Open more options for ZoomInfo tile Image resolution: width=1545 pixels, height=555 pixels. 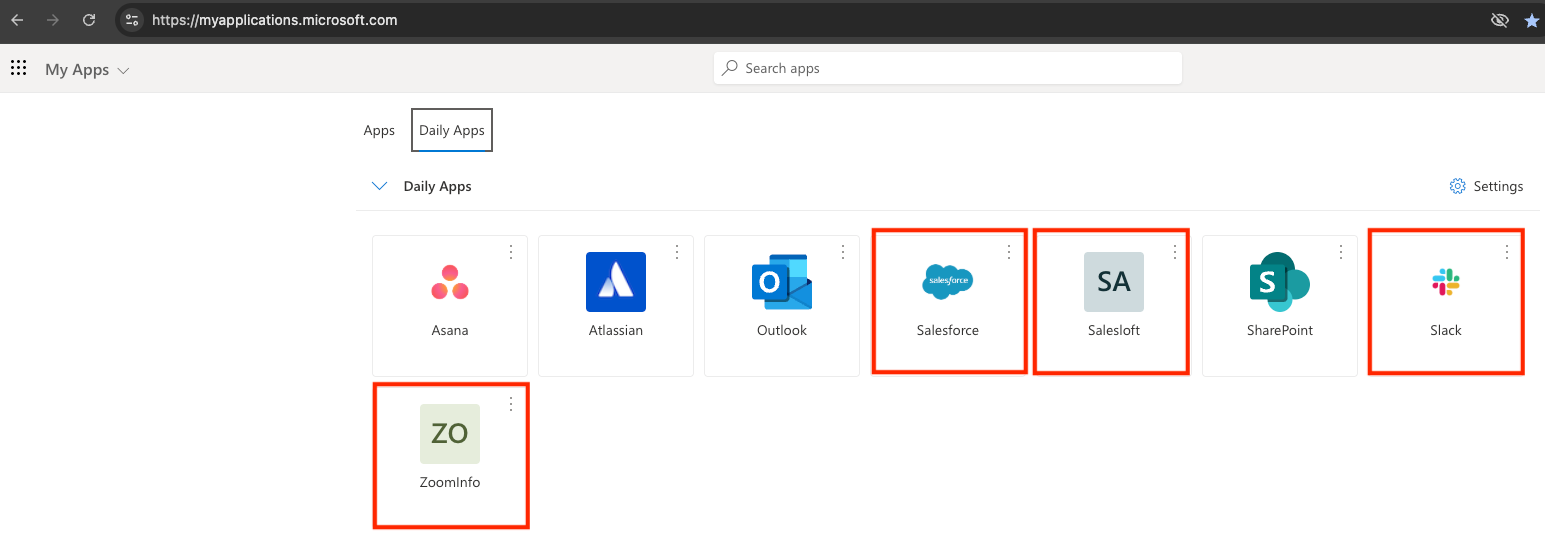pyautogui.click(x=511, y=404)
